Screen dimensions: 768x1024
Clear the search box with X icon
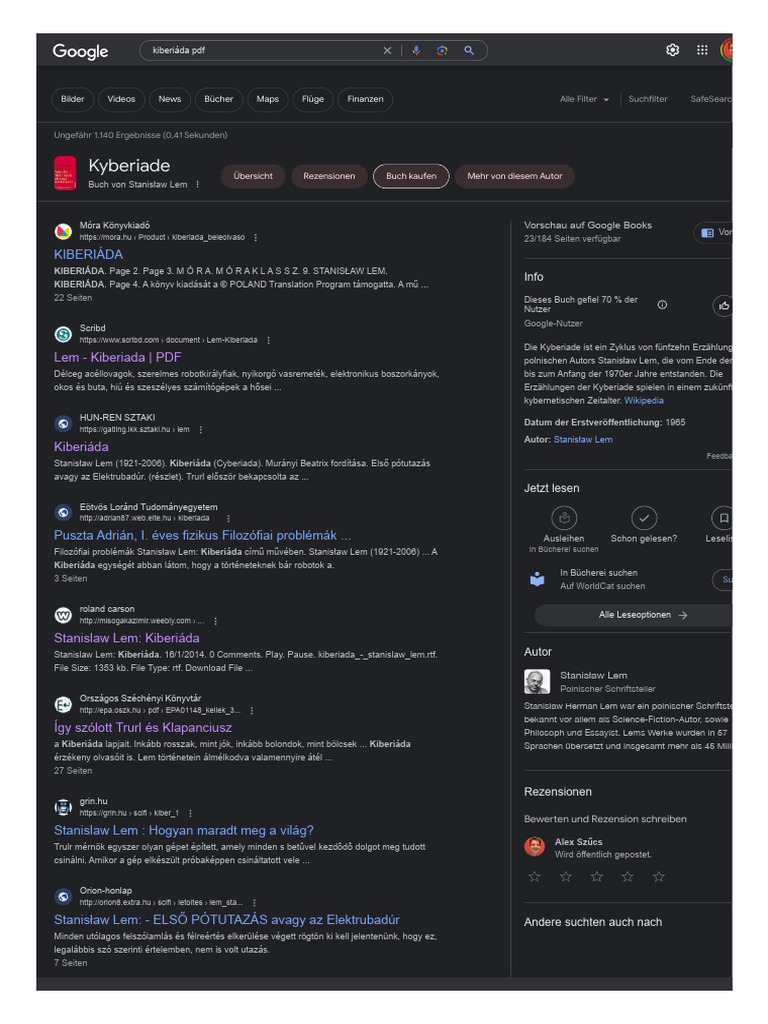pyautogui.click(x=387, y=50)
